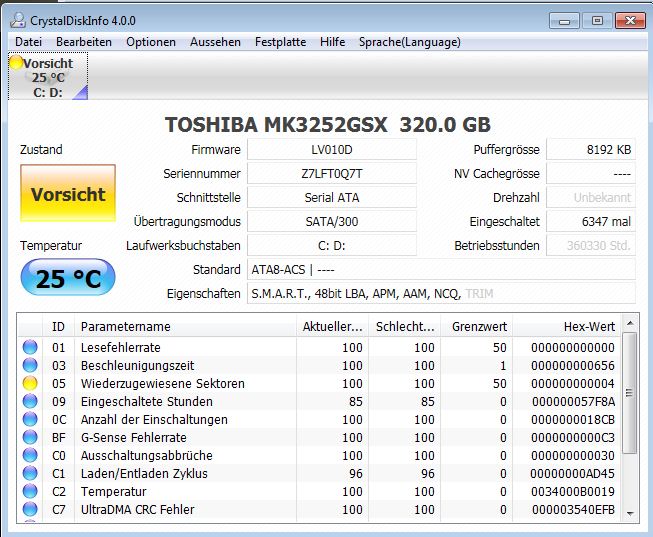Click the Seriennummer value Z7LFT0Q7T field
The width and height of the screenshot is (653, 537).
(x=332, y=173)
